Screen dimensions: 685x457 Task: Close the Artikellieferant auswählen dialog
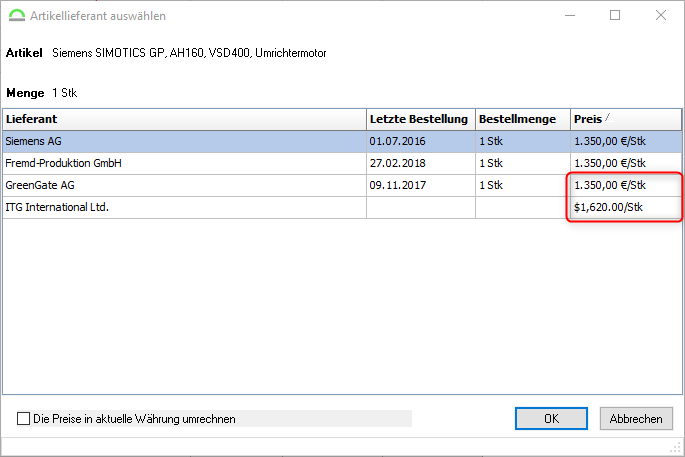click(x=661, y=15)
